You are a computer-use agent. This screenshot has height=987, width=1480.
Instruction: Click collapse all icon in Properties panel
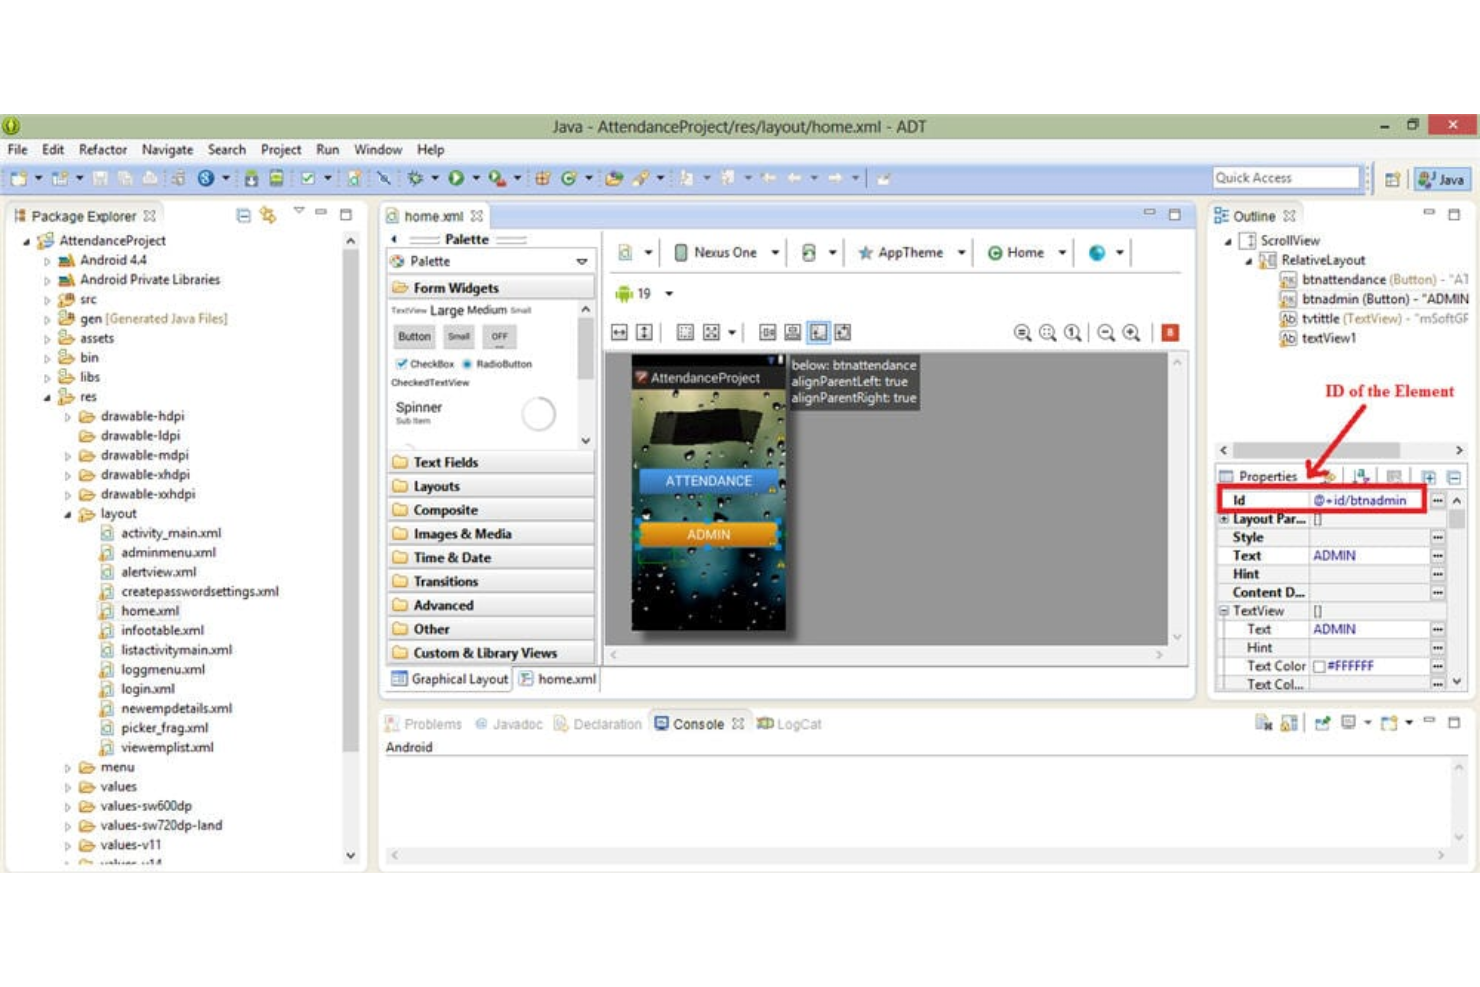[1454, 477]
